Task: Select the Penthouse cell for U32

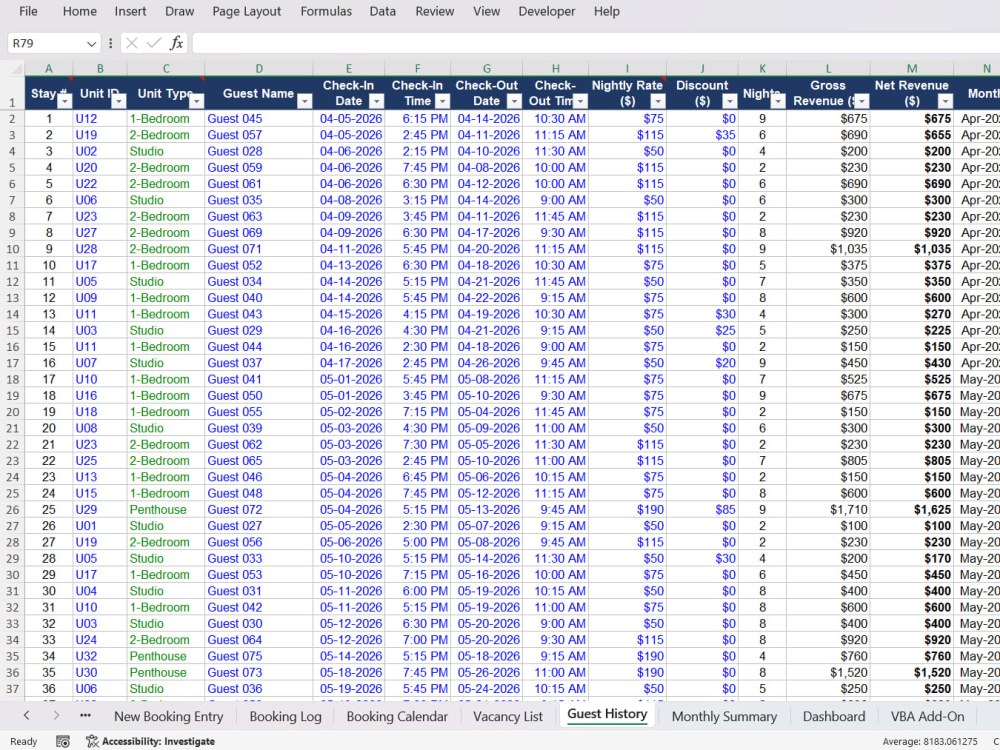Action: pyautogui.click(x=166, y=656)
